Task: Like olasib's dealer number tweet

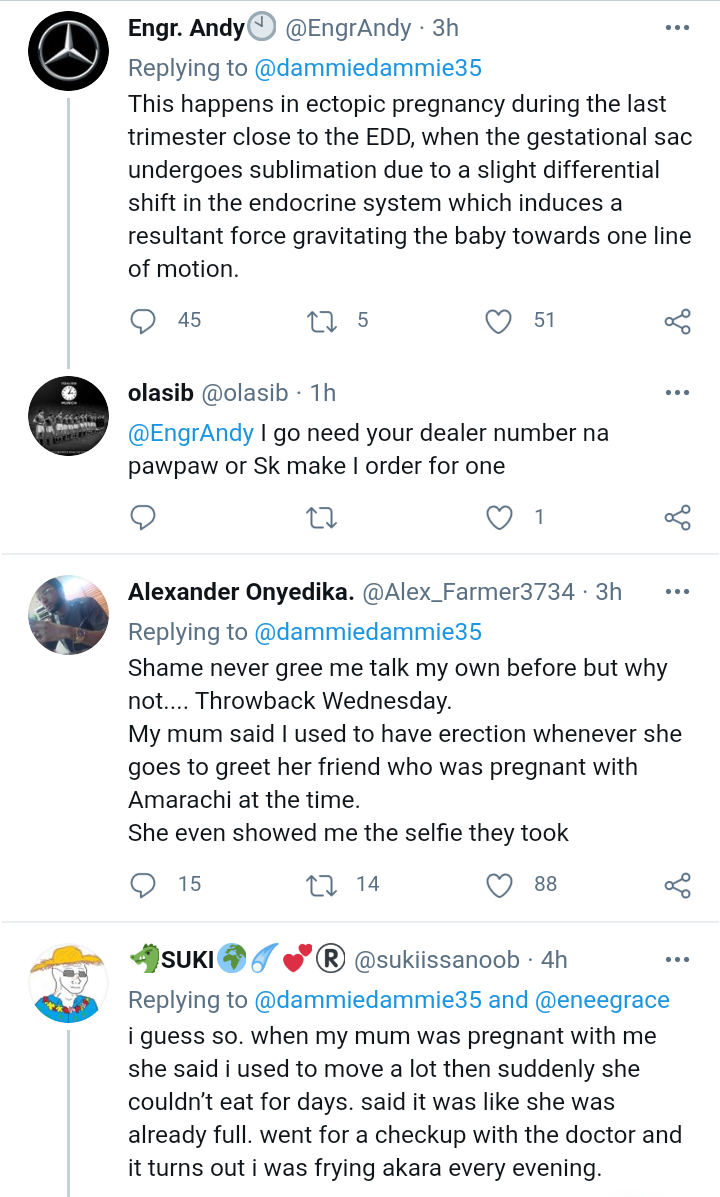Action: 498,517
